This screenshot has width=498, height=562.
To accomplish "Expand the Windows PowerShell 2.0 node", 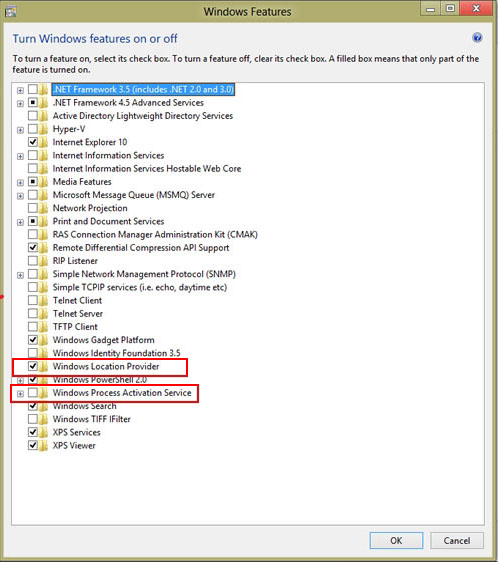I will click(x=20, y=380).
